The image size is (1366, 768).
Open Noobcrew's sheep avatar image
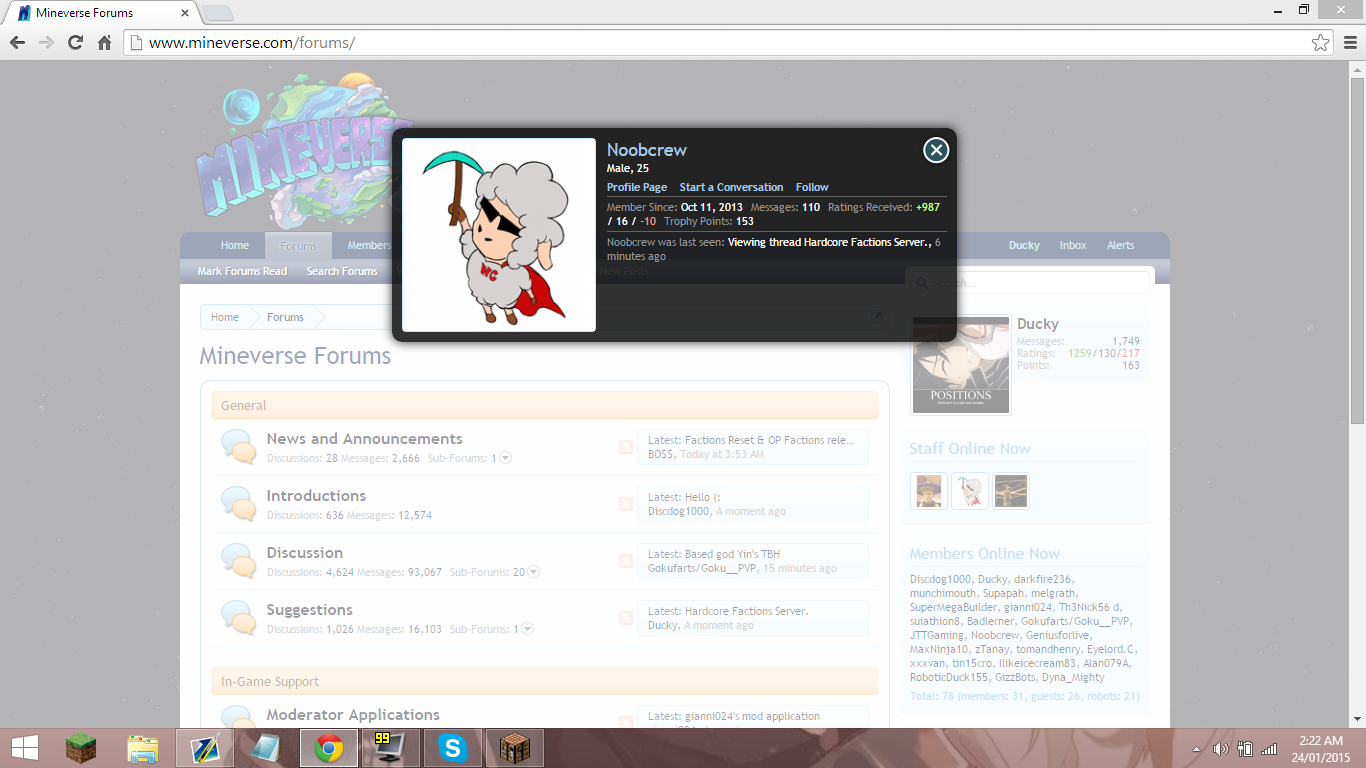coord(499,235)
